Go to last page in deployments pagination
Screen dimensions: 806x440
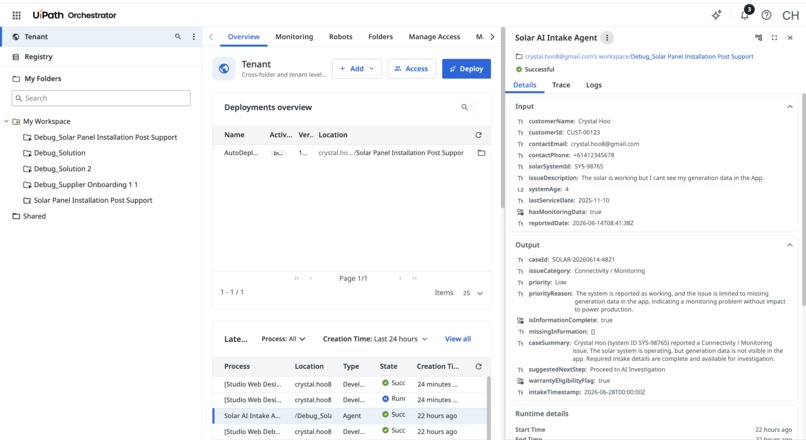coord(414,278)
